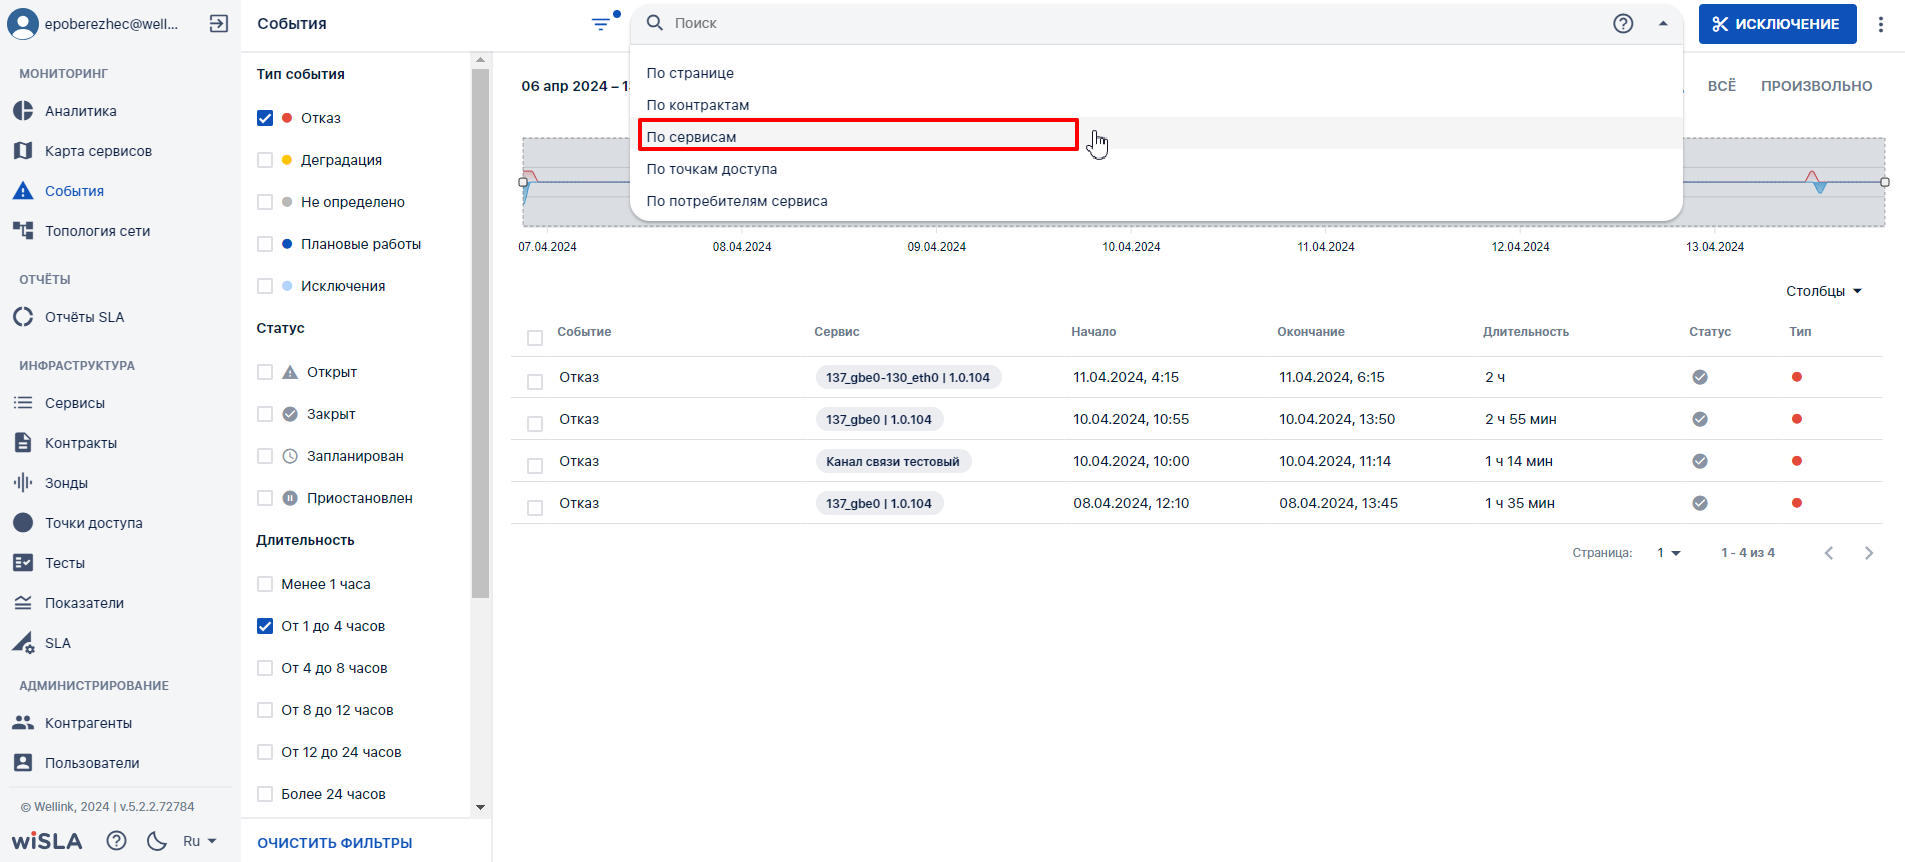Check the Открыт status checkbox
The image size is (1905, 862).
click(265, 372)
